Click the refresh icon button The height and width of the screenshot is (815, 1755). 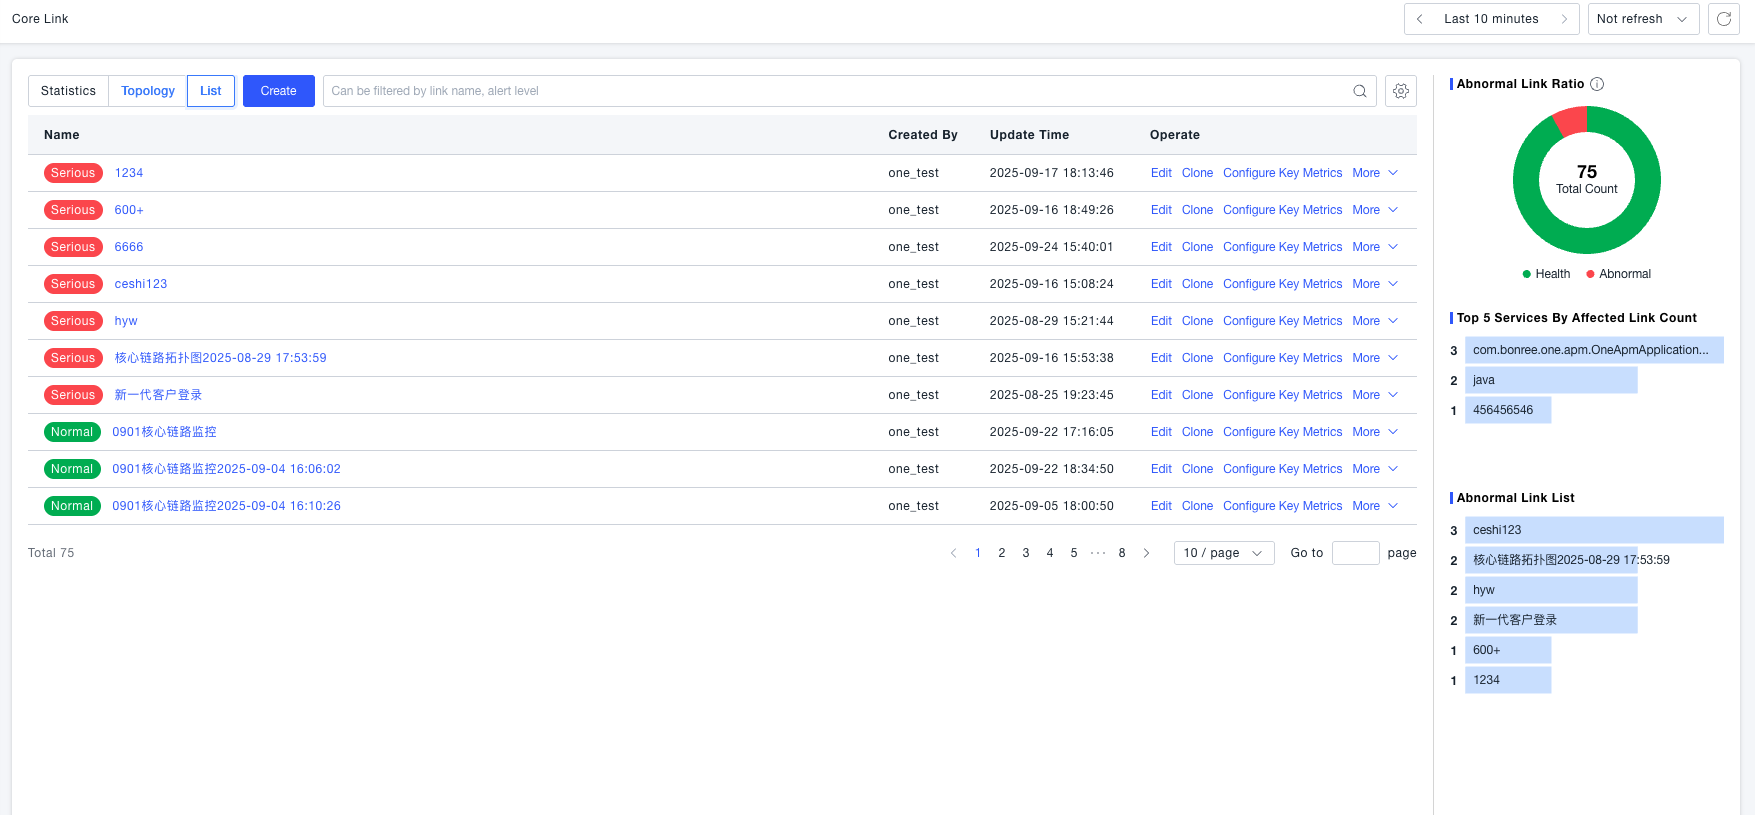click(x=1723, y=19)
